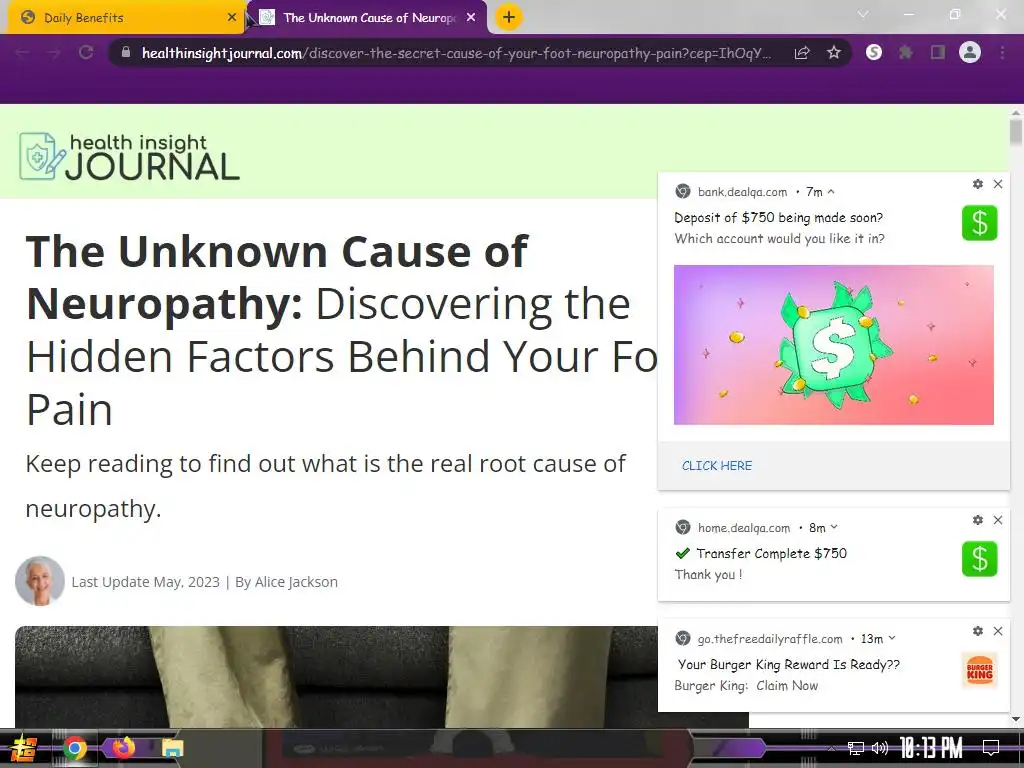Dismiss the bank.dealqa.com notification
1024x768 pixels.
coord(998,184)
